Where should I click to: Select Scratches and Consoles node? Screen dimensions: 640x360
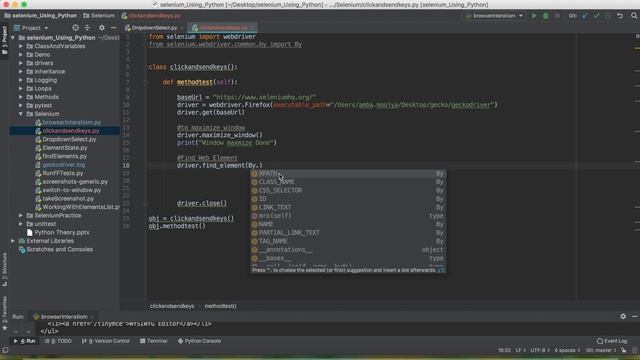pos(60,249)
